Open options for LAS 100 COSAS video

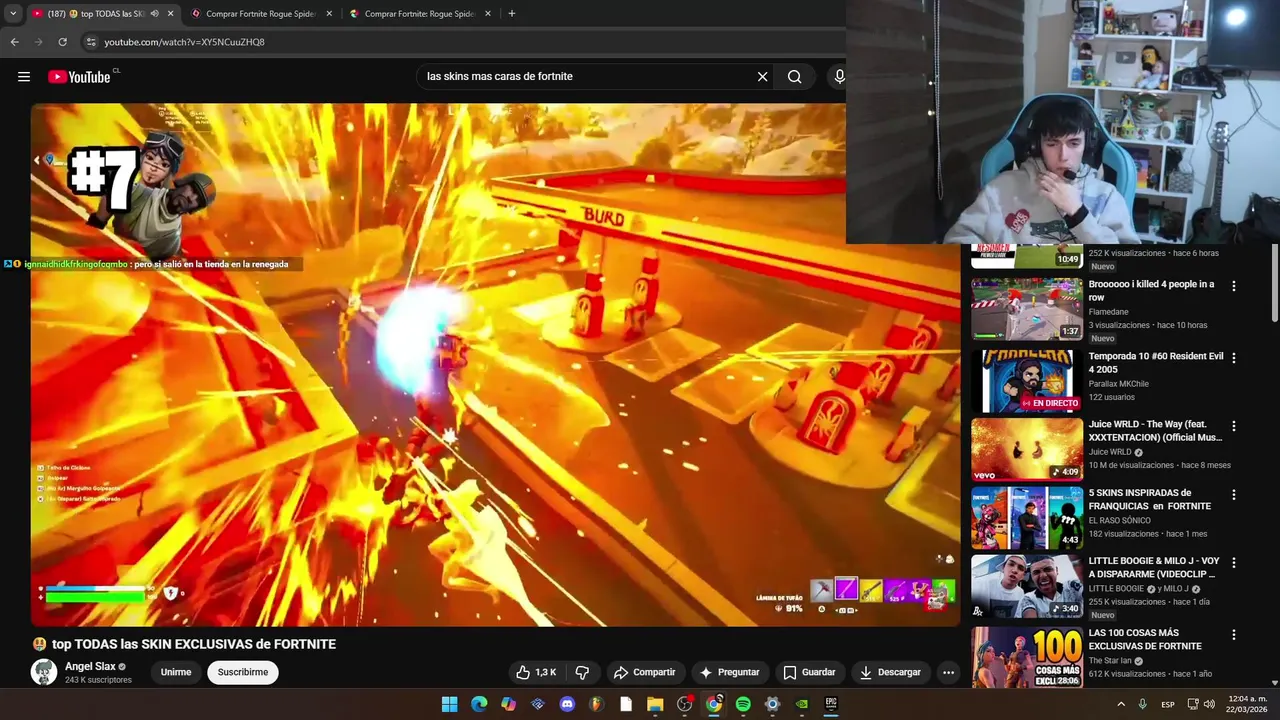[1233, 635]
